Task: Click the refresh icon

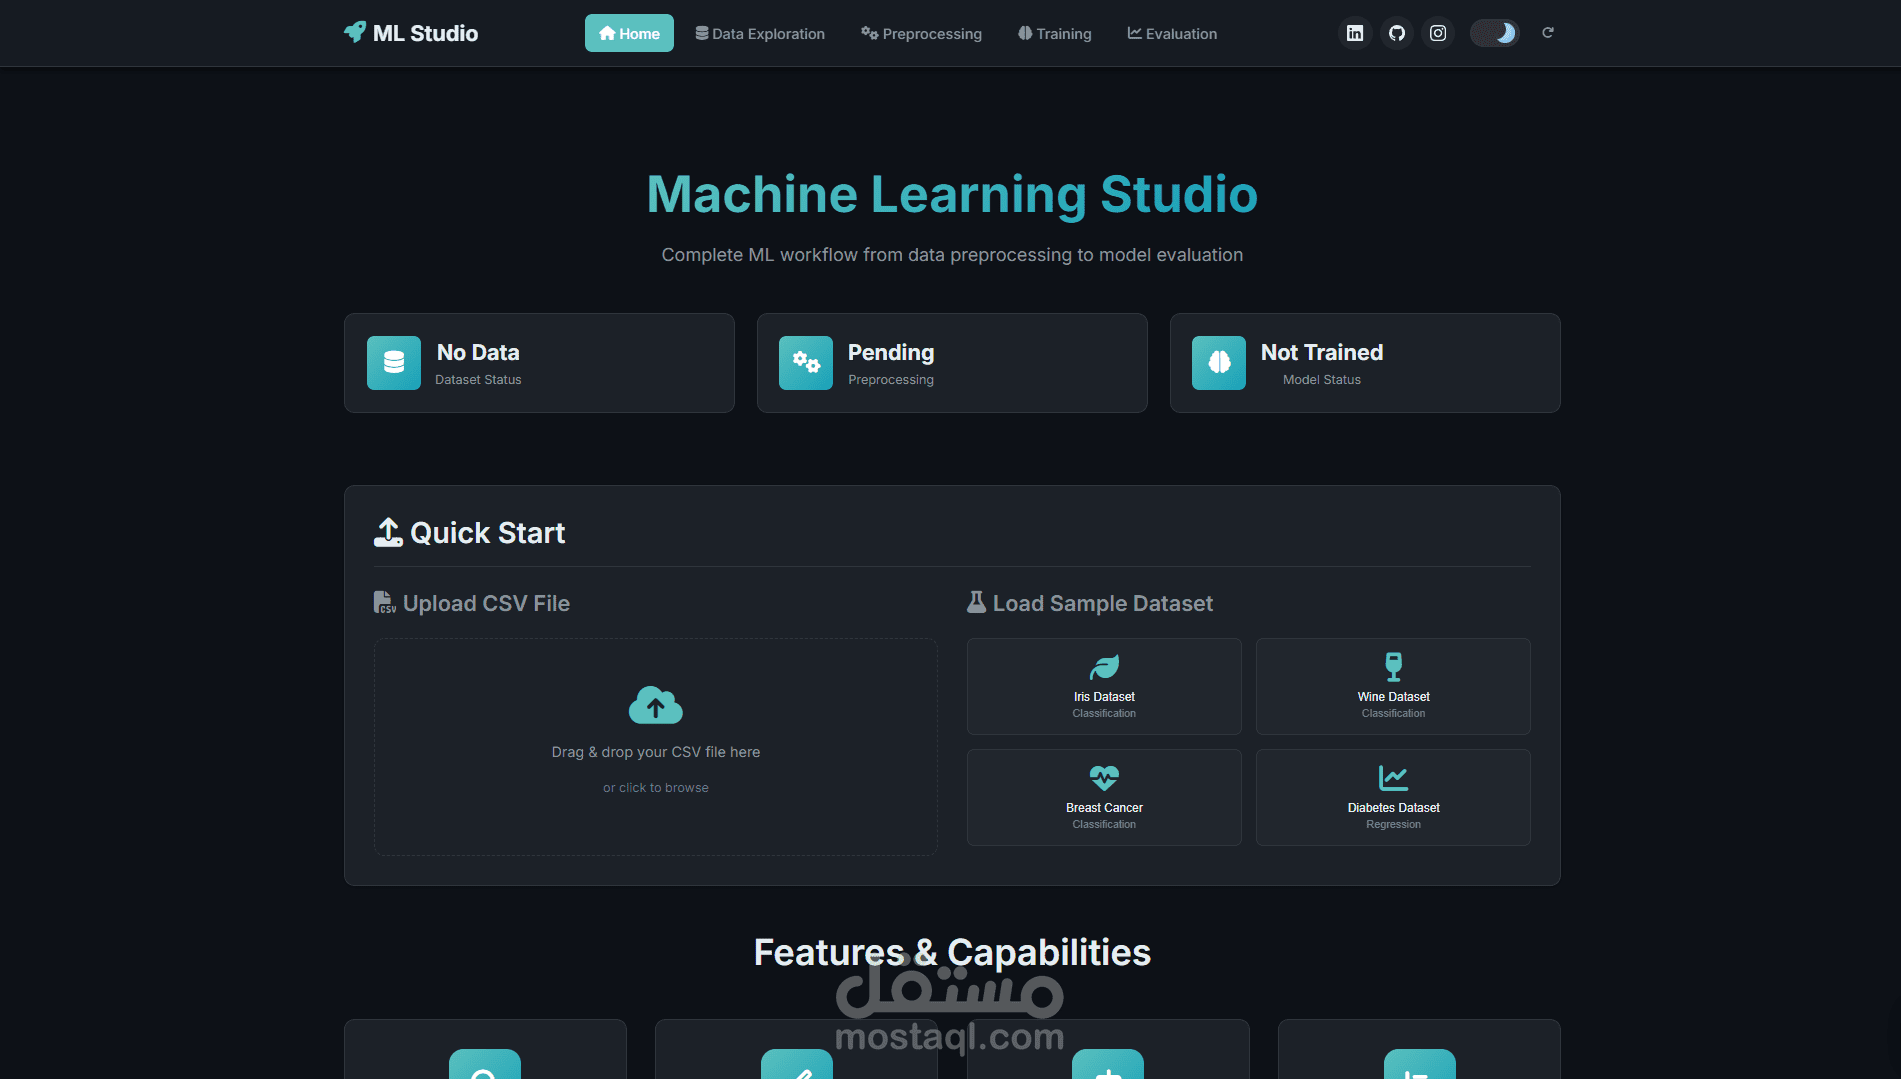Action: (x=1547, y=32)
